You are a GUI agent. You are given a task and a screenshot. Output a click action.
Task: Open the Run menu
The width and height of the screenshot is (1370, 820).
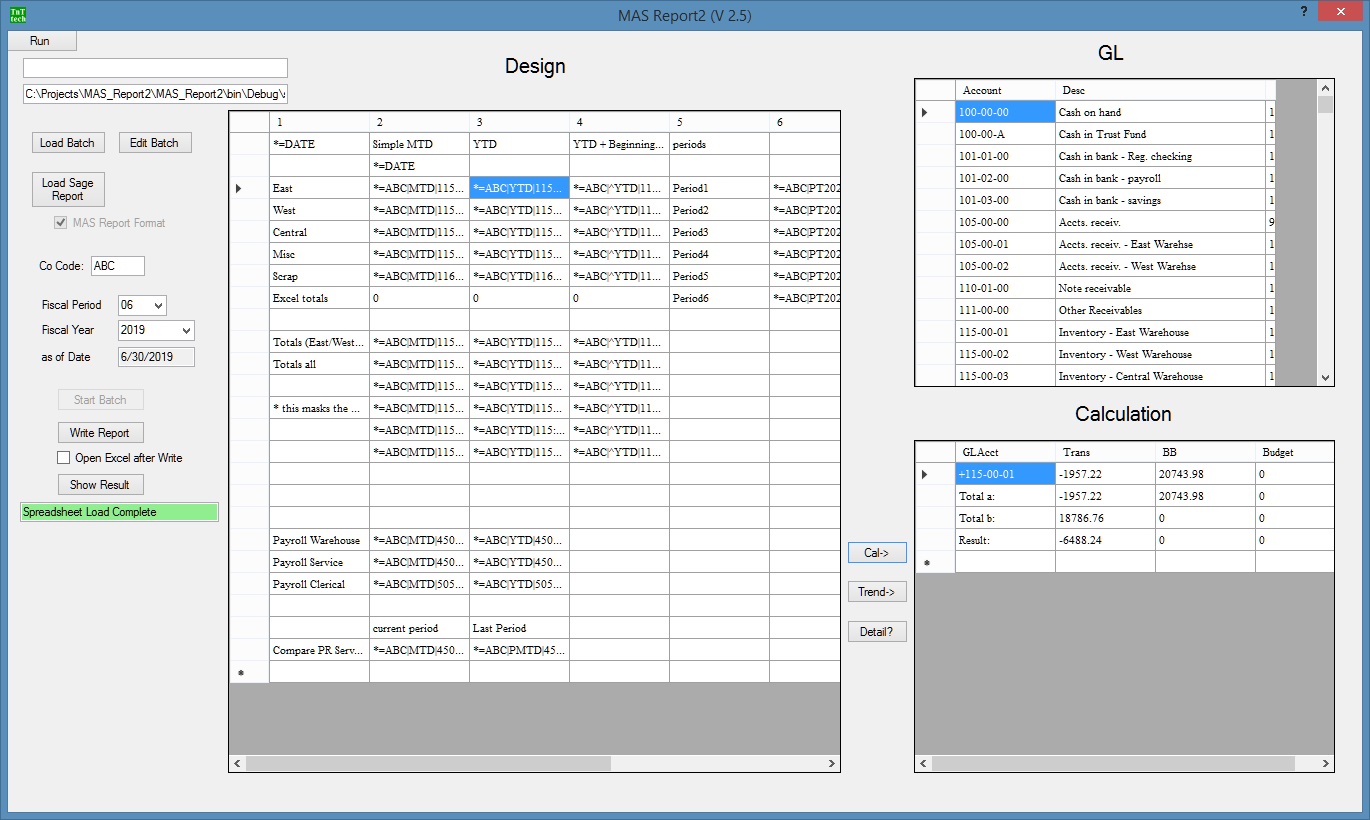click(x=40, y=41)
